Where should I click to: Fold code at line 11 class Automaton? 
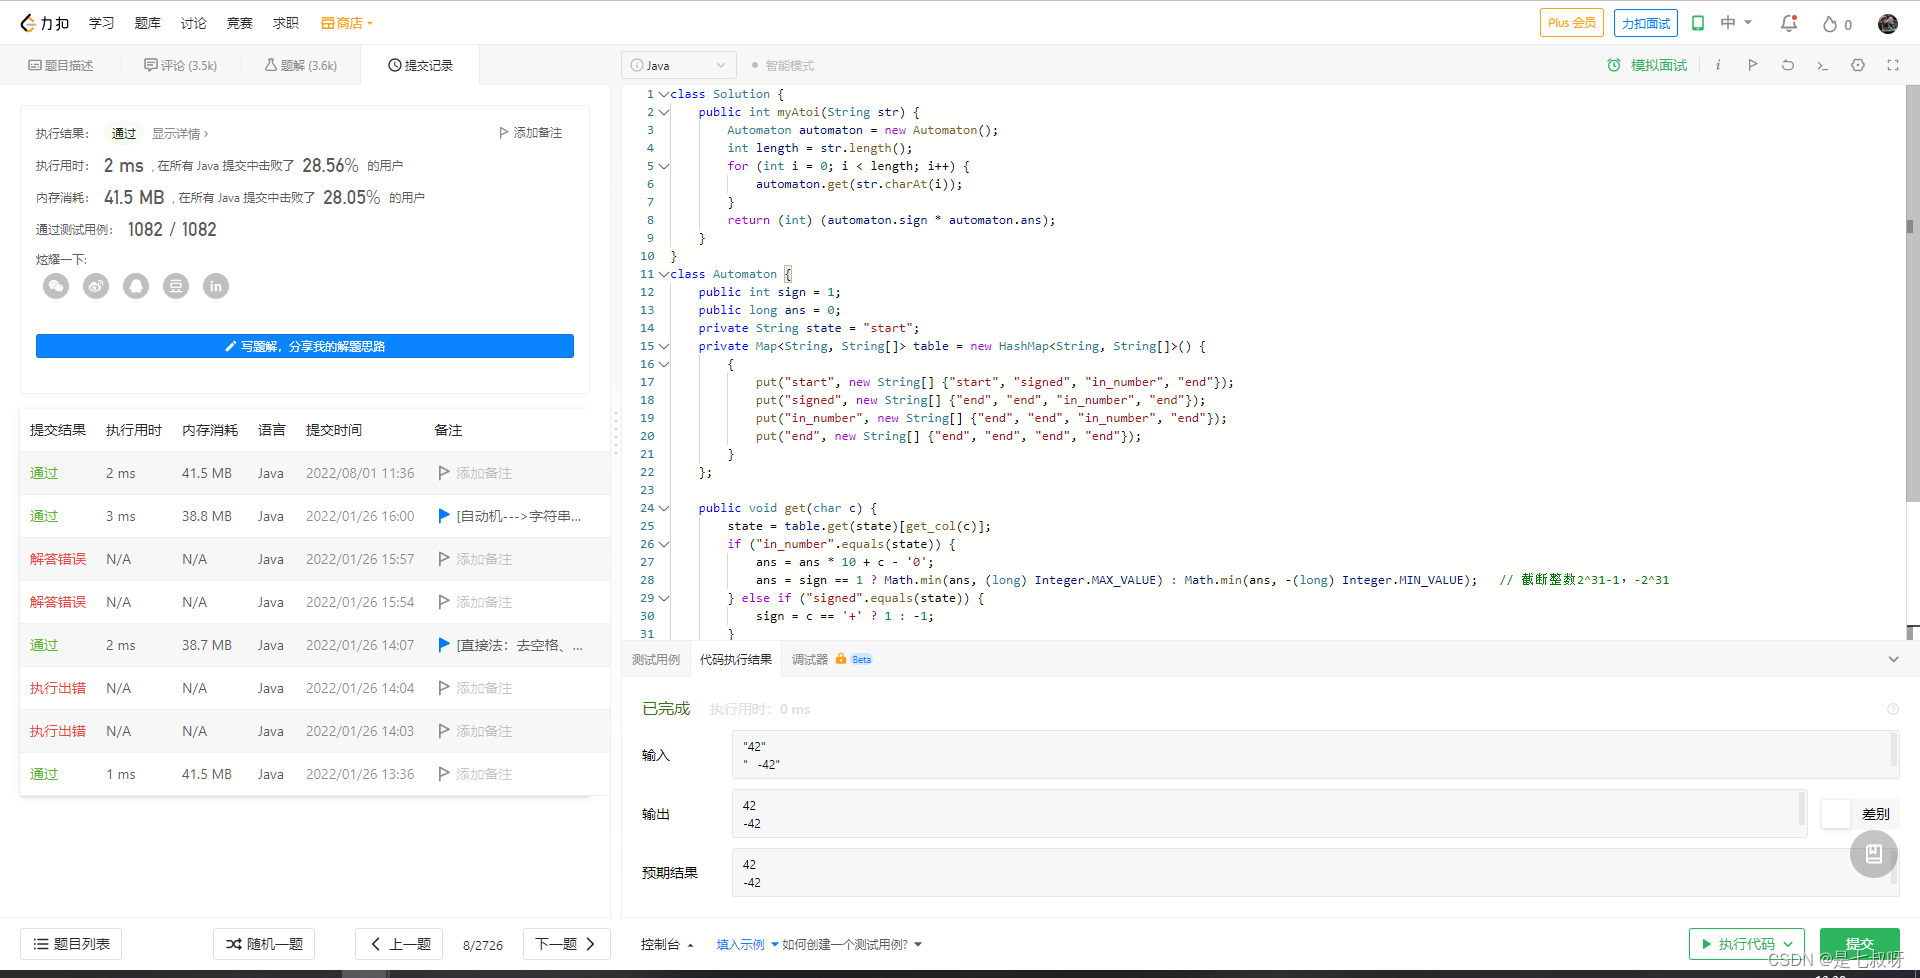664,274
